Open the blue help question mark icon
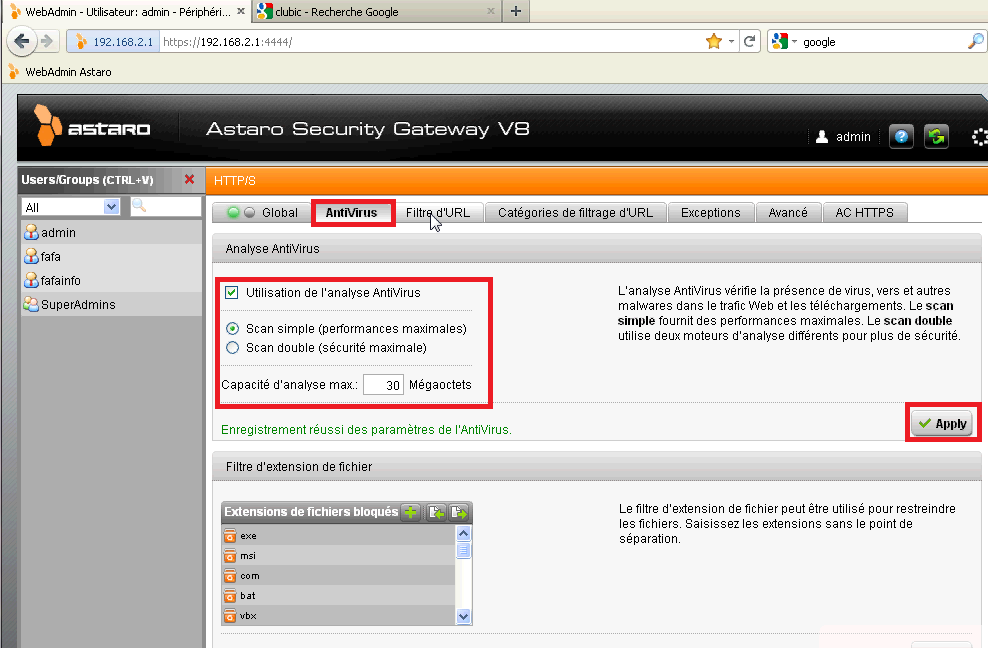Screen dimensions: 988x648 click(x=901, y=136)
